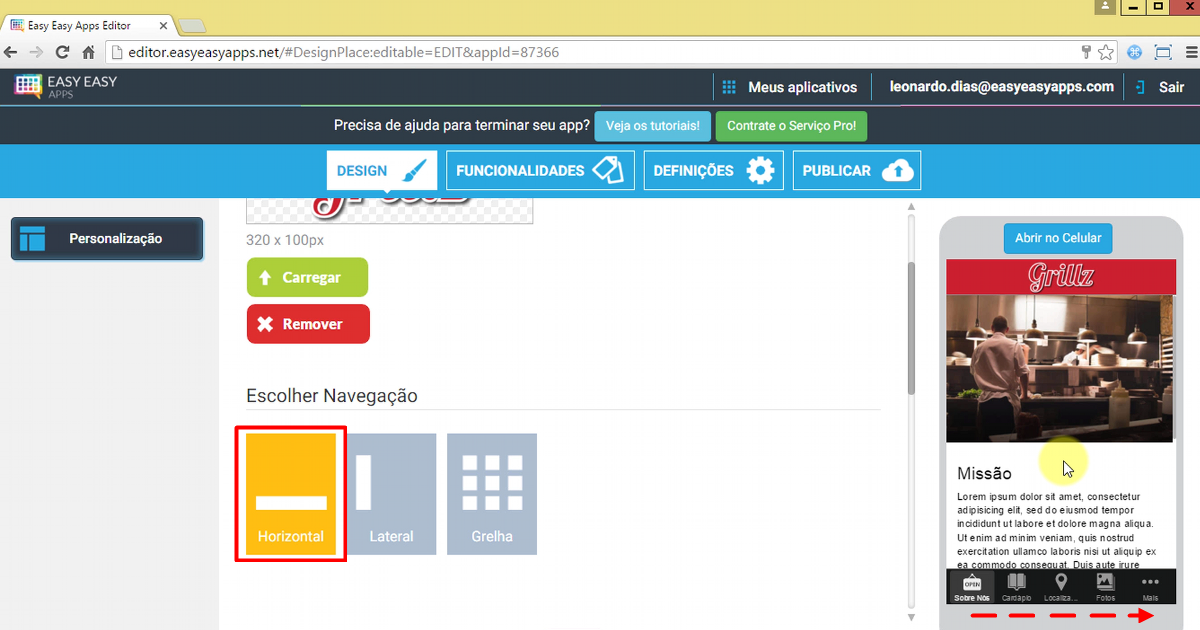The width and height of the screenshot is (1200, 630).
Task: Open the Mais ellipsis icon in the preview
Action: pyautogui.click(x=1149, y=583)
